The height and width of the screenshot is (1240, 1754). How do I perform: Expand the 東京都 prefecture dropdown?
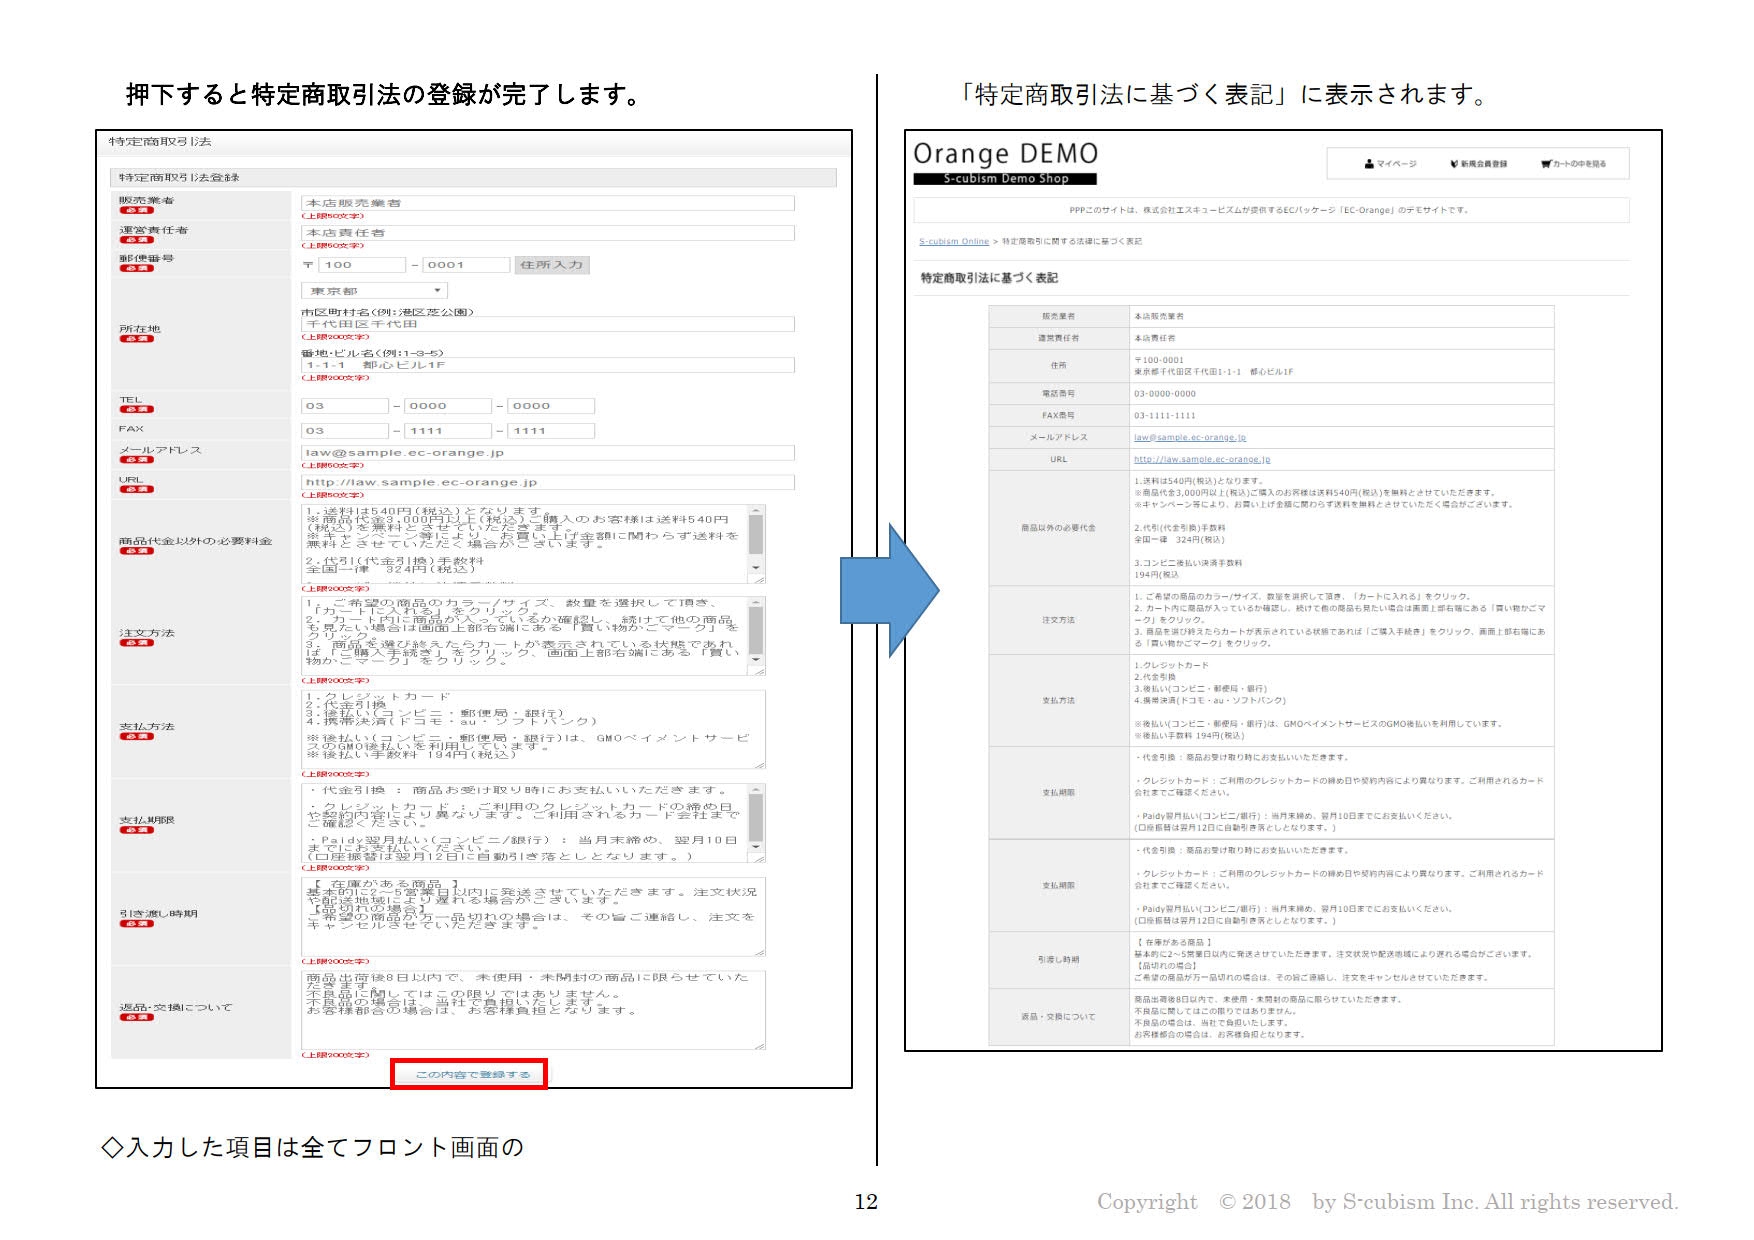(374, 291)
